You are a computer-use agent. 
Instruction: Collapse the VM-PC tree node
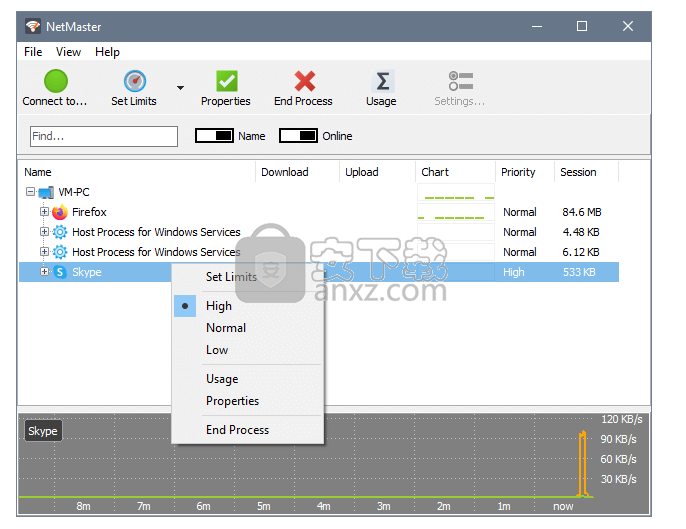(30, 192)
